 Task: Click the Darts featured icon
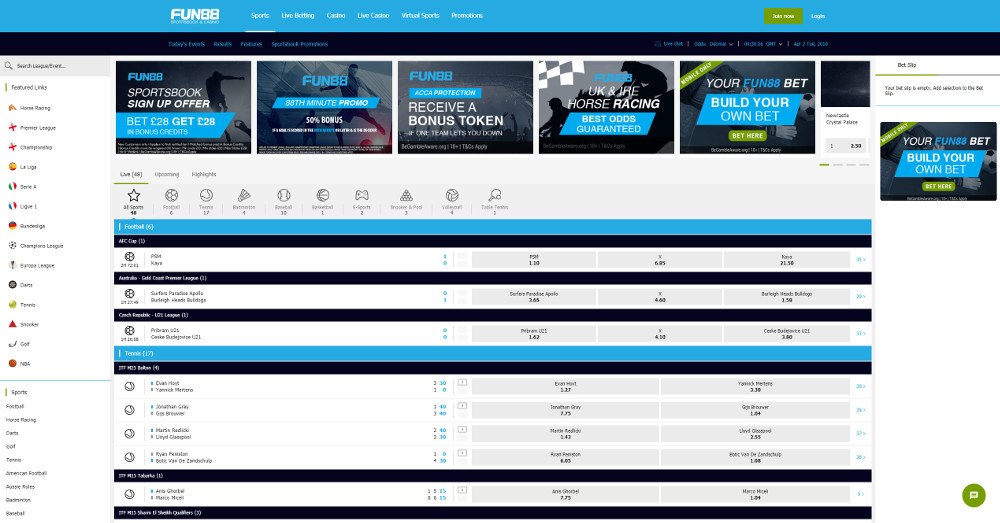click(x=12, y=284)
